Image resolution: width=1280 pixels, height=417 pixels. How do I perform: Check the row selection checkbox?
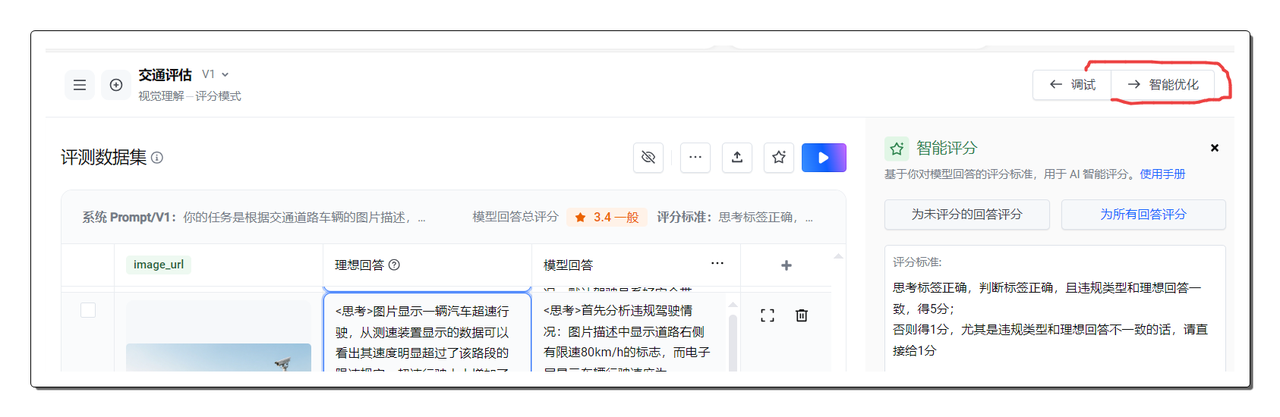pyautogui.click(x=88, y=310)
